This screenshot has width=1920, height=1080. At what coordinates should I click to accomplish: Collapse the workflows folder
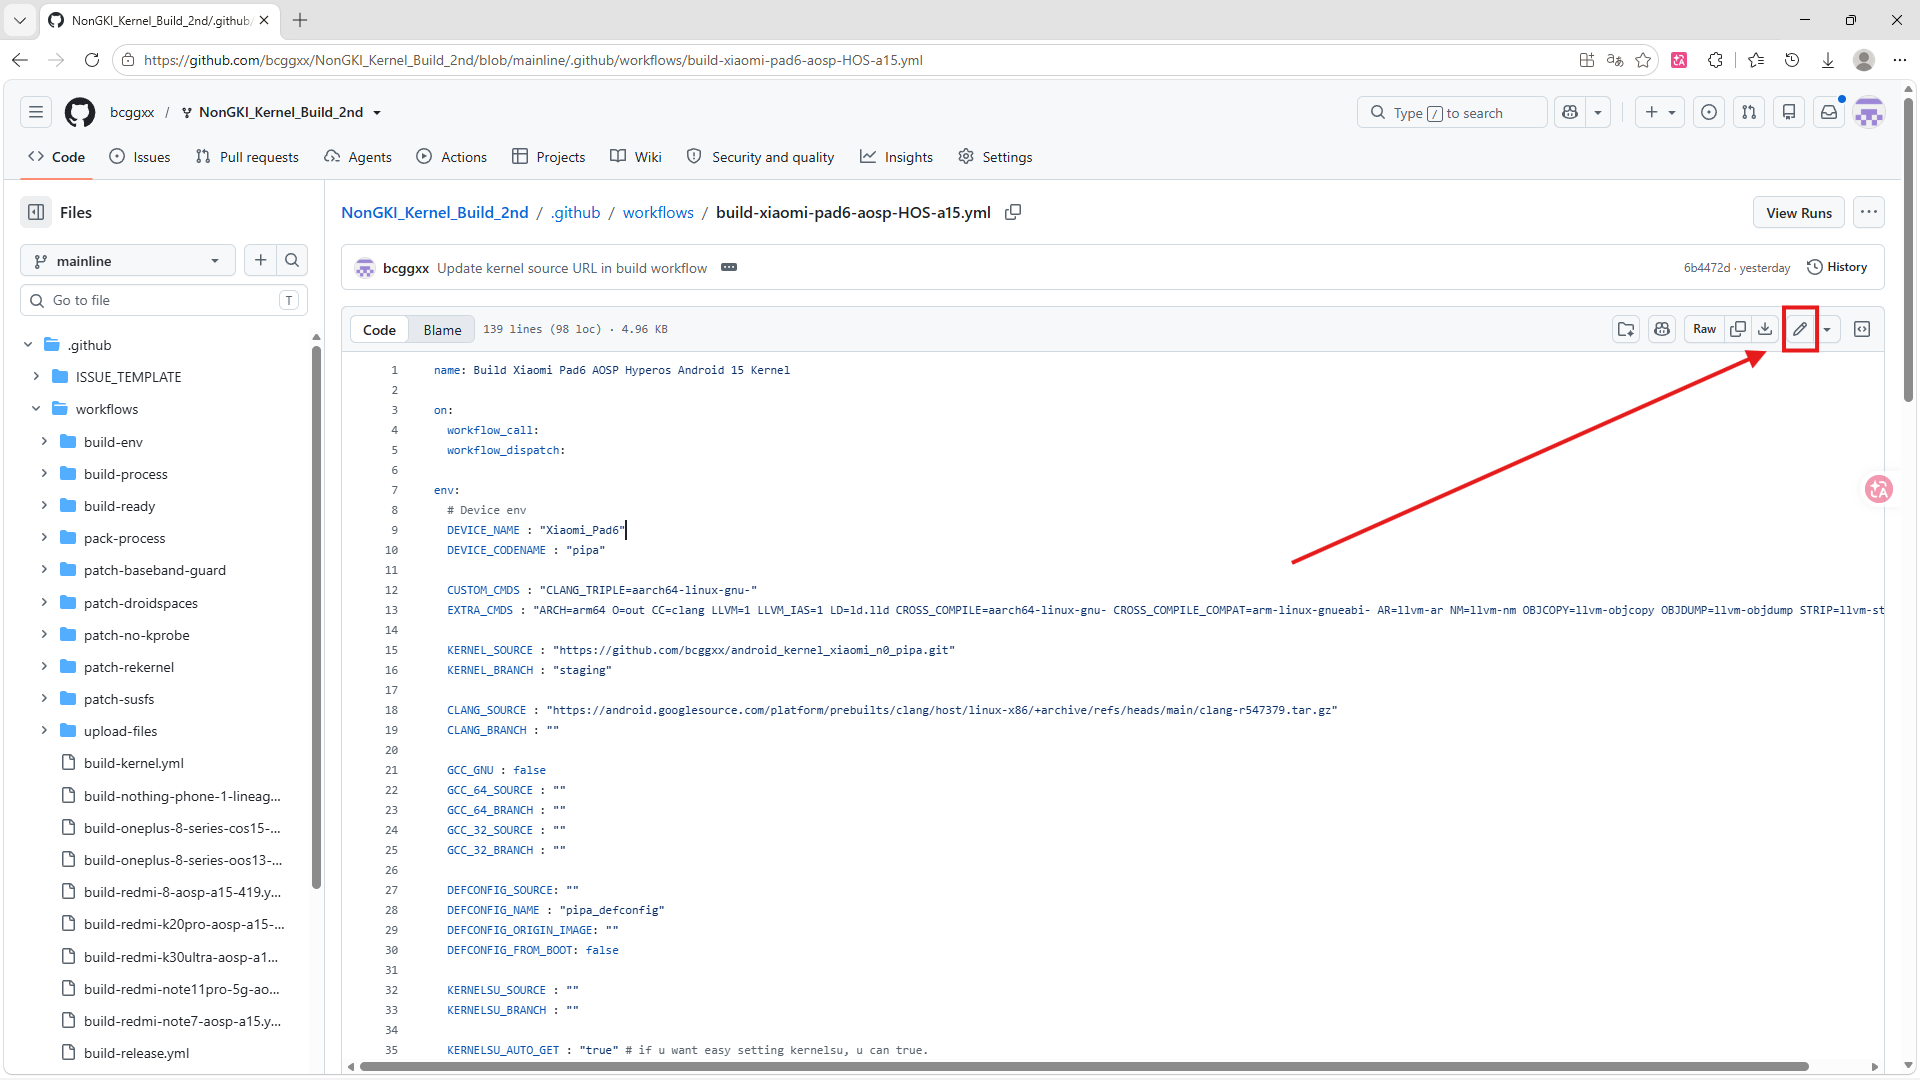pos(36,409)
